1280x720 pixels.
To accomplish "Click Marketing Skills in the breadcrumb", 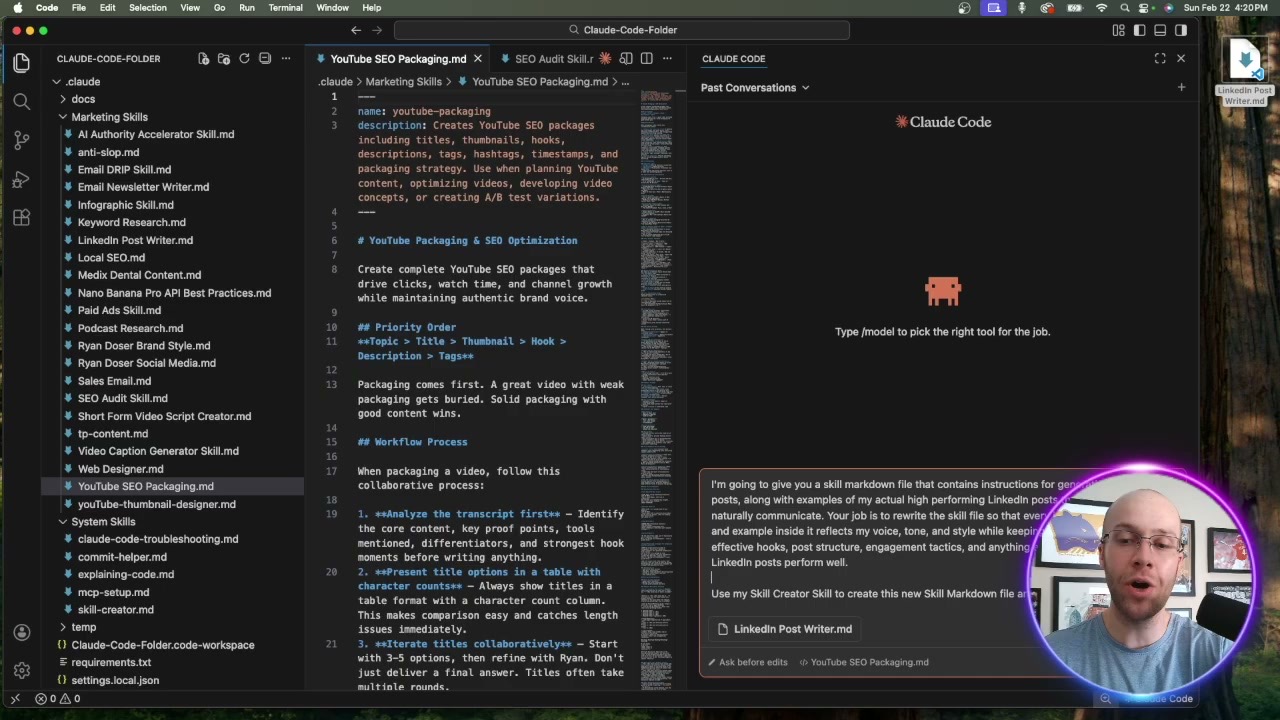I will tap(403, 82).
